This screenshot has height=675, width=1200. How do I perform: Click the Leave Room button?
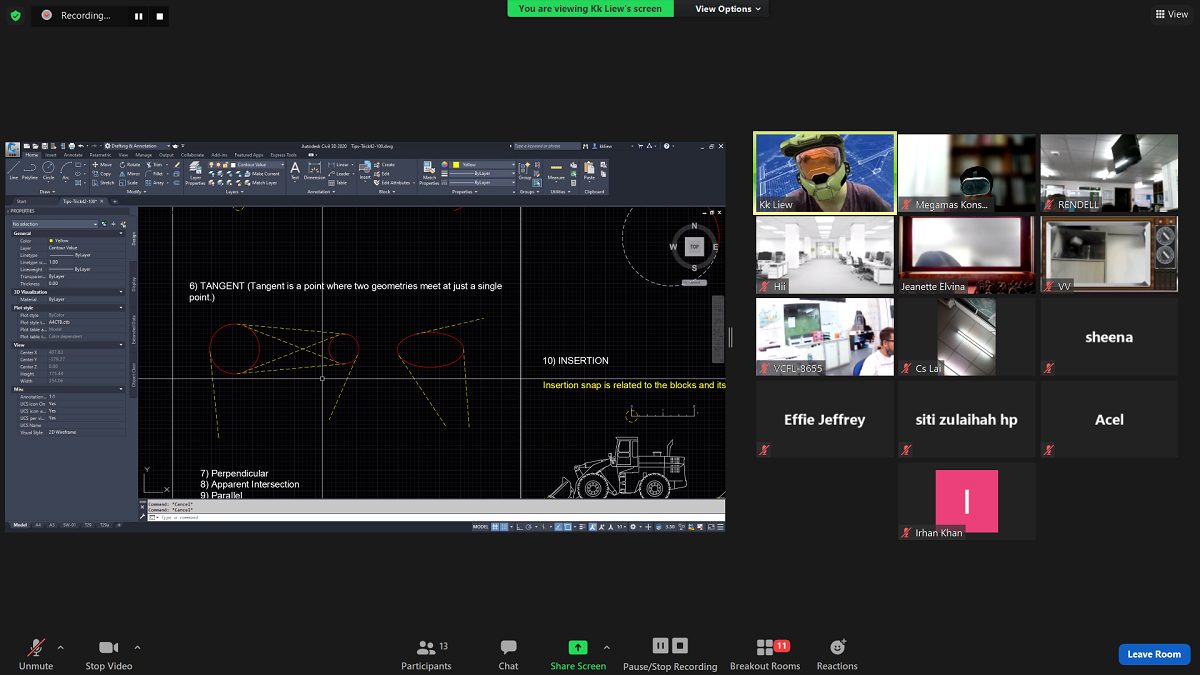point(1154,654)
